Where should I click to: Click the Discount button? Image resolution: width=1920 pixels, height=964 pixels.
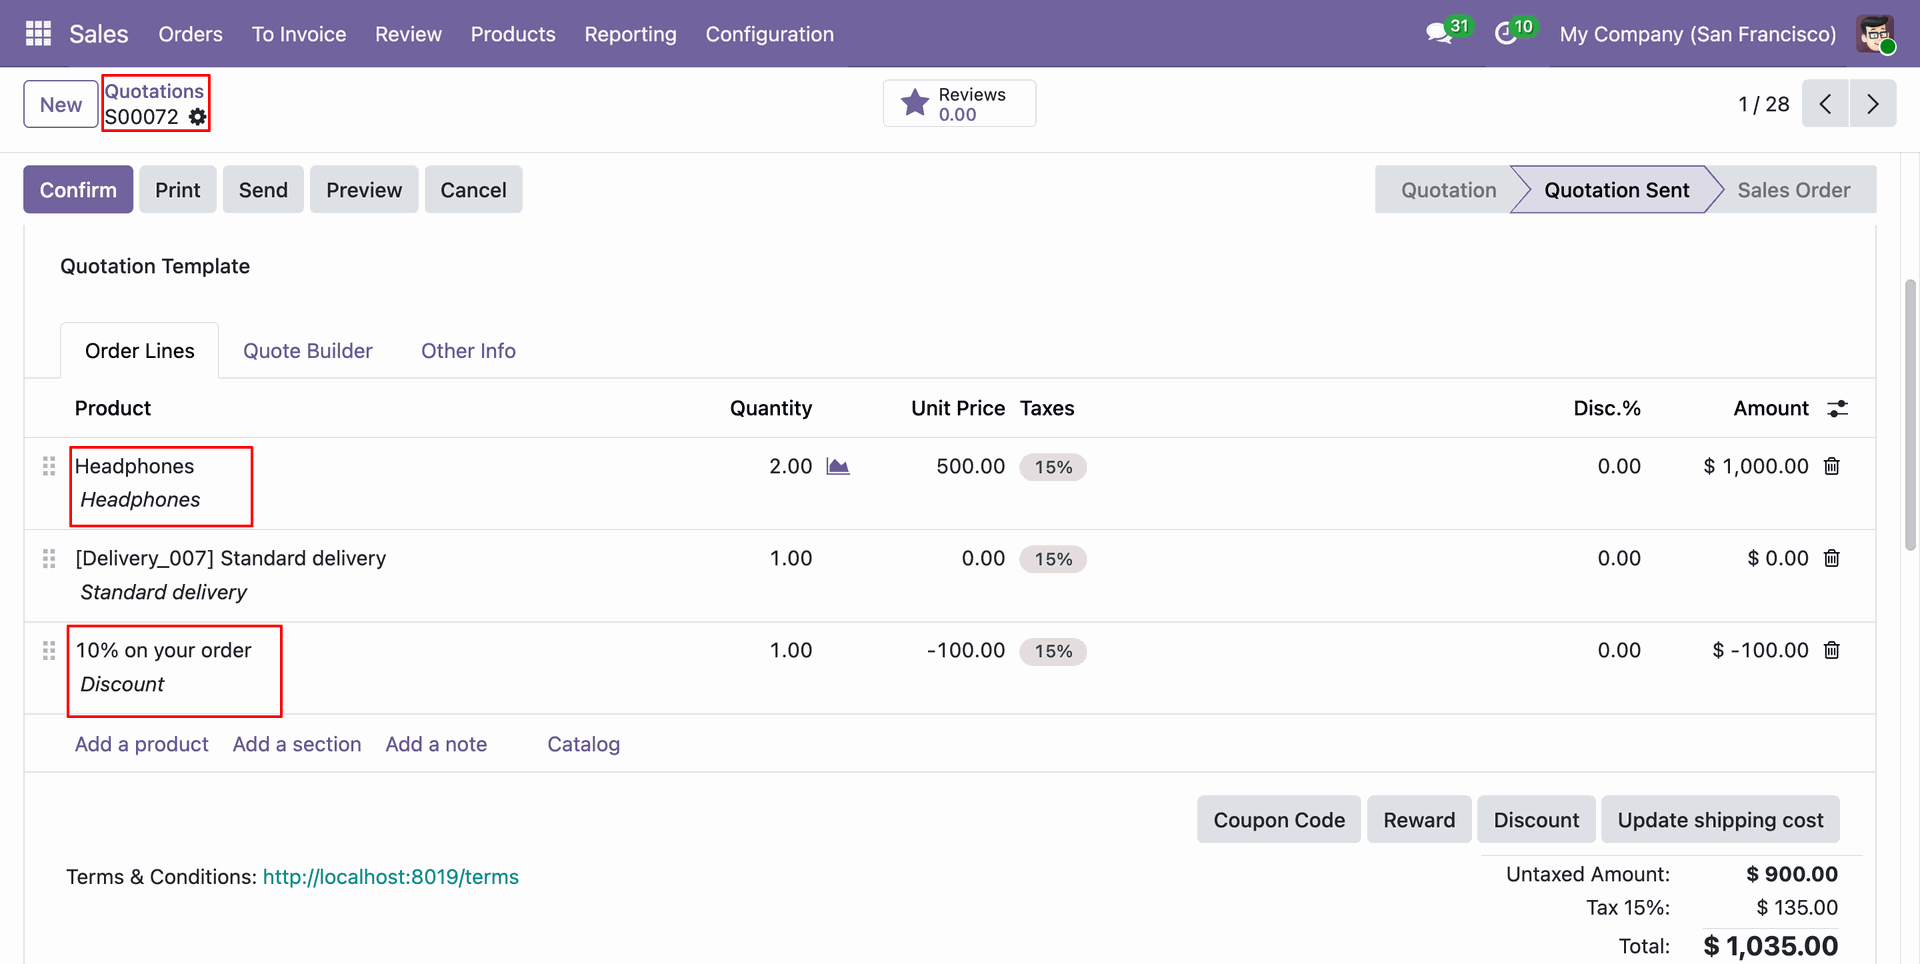pyautogui.click(x=1536, y=820)
